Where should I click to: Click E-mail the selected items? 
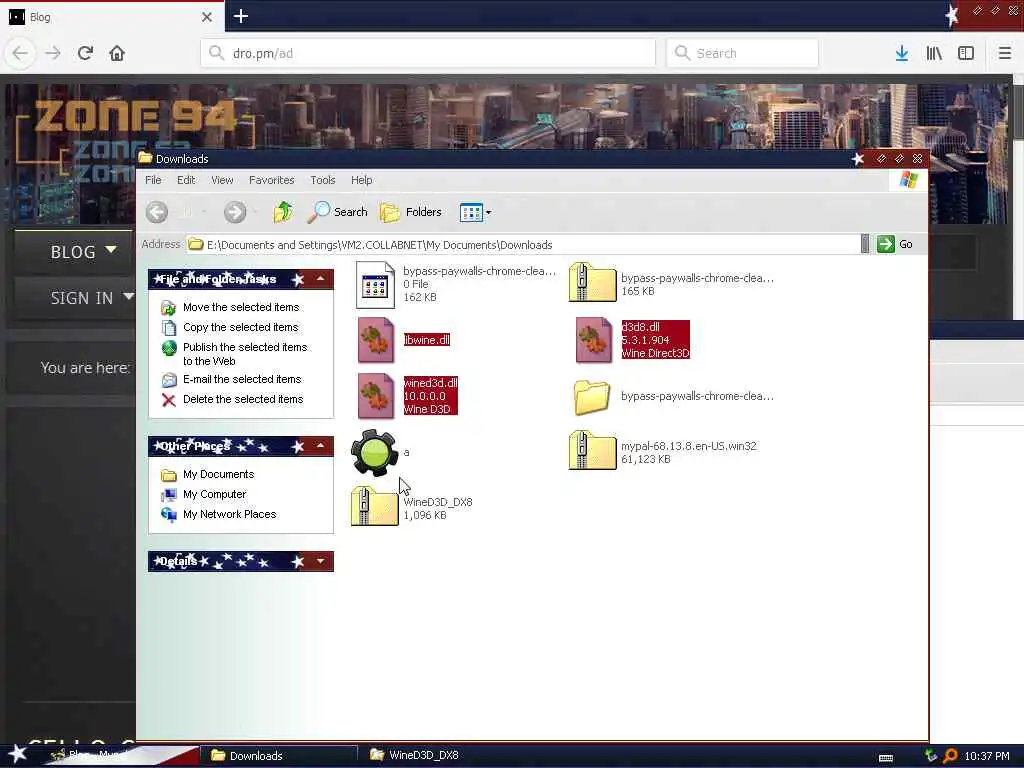(x=242, y=379)
